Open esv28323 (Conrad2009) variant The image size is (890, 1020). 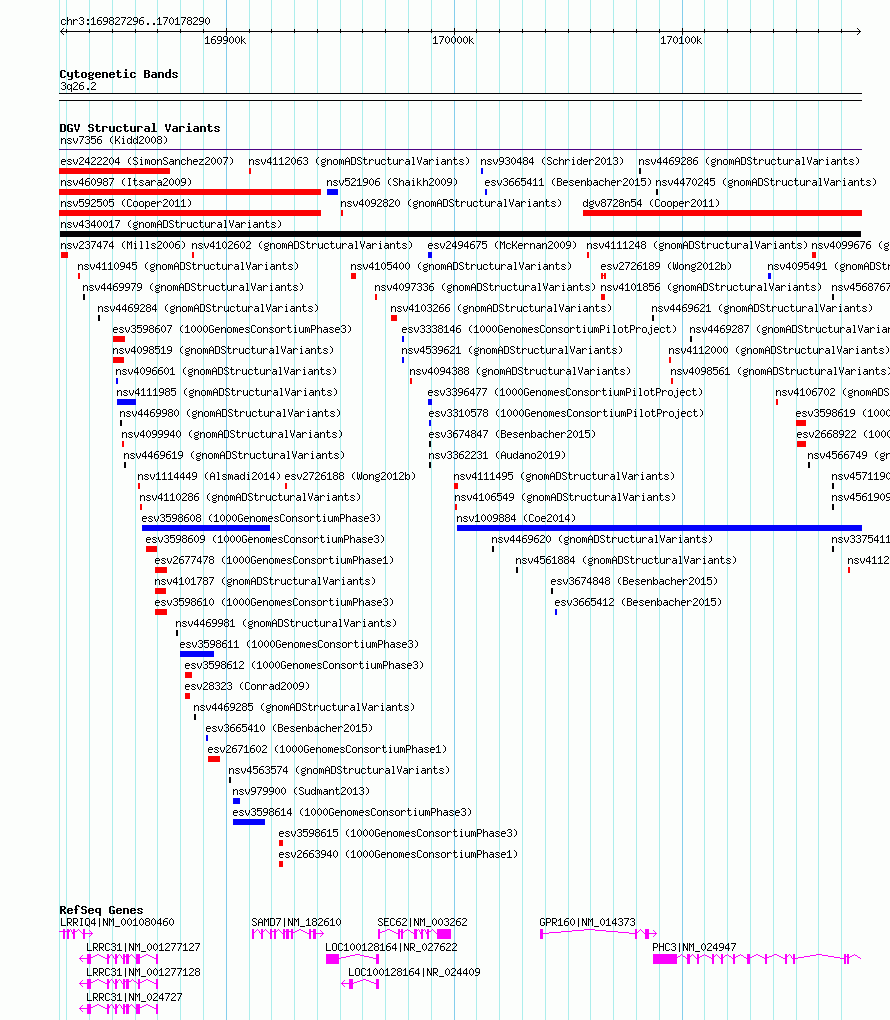pyautogui.click(x=247, y=686)
